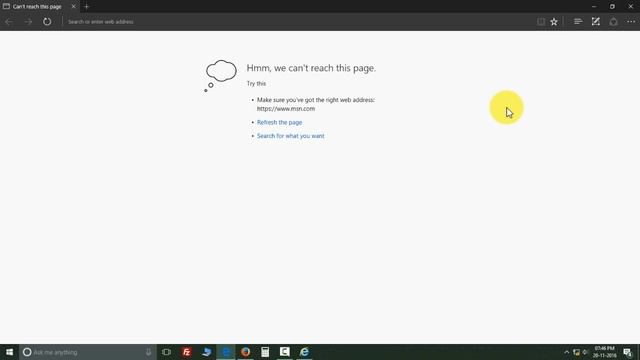Click the "Hmm, we can't reach this page." heading
Screen dimensions: 640x360
pyautogui.click(x=311, y=68)
